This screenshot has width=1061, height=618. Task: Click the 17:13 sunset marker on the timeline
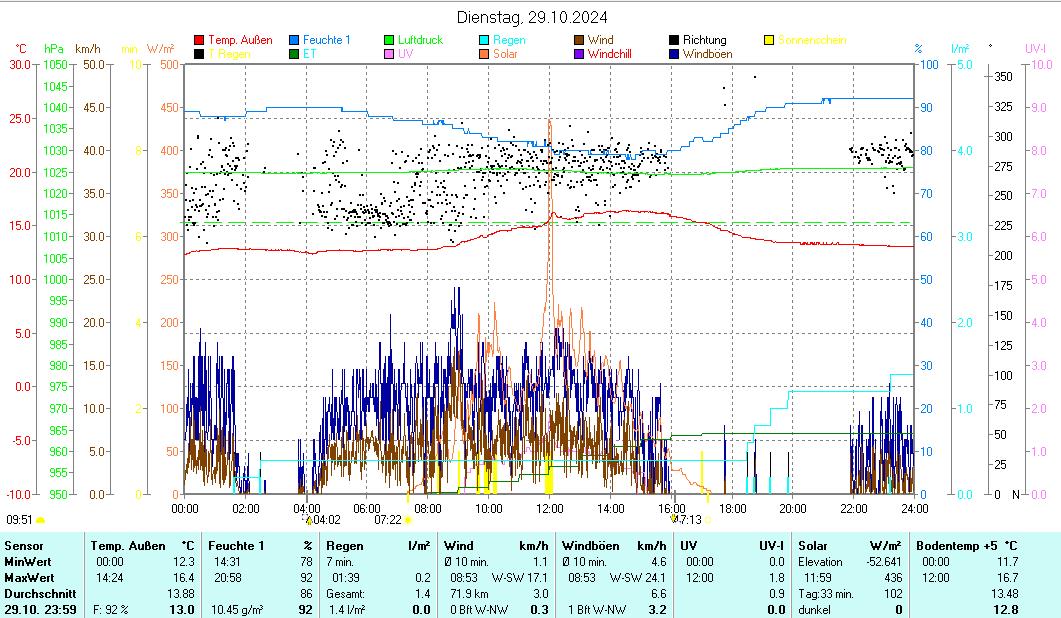[675, 520]
